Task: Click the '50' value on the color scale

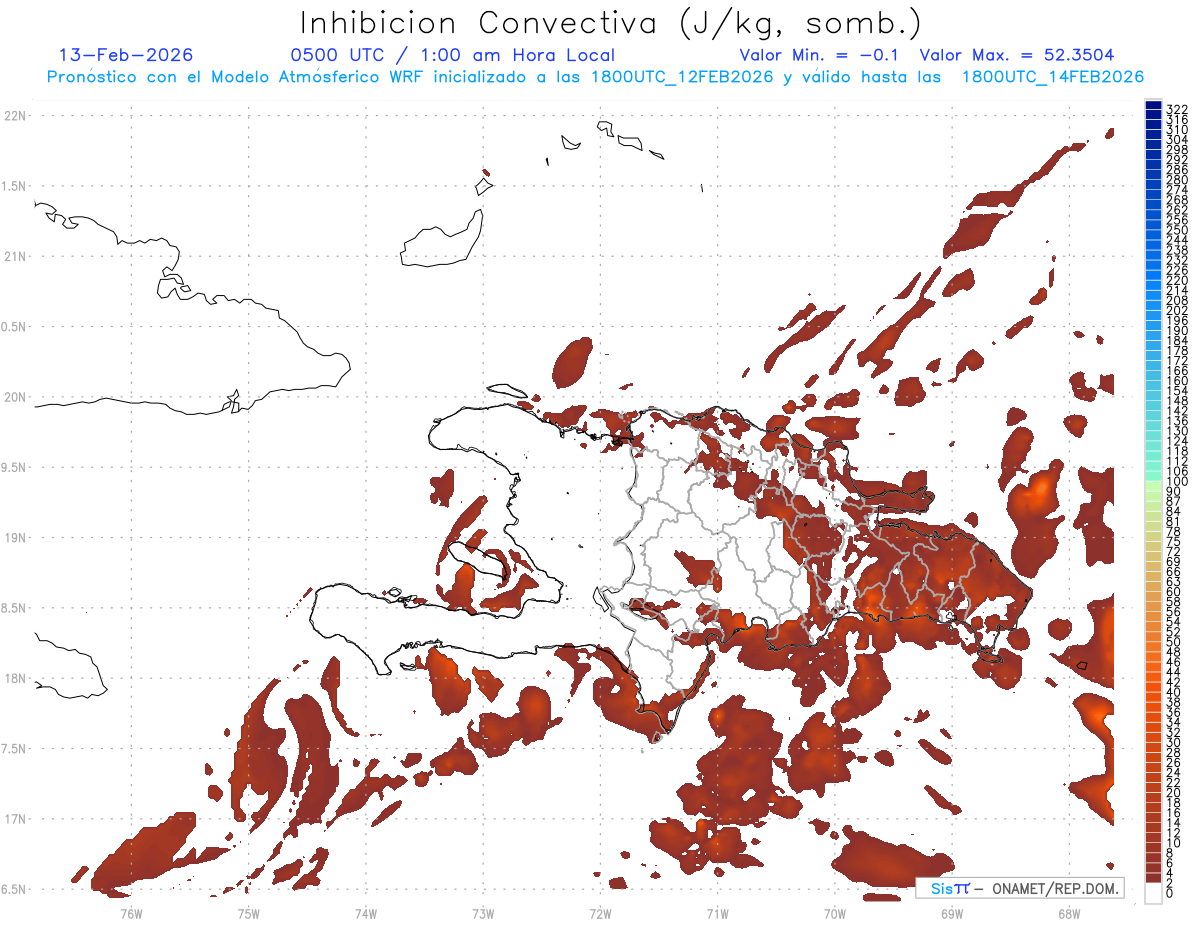Action: [x=1174, y=642]
